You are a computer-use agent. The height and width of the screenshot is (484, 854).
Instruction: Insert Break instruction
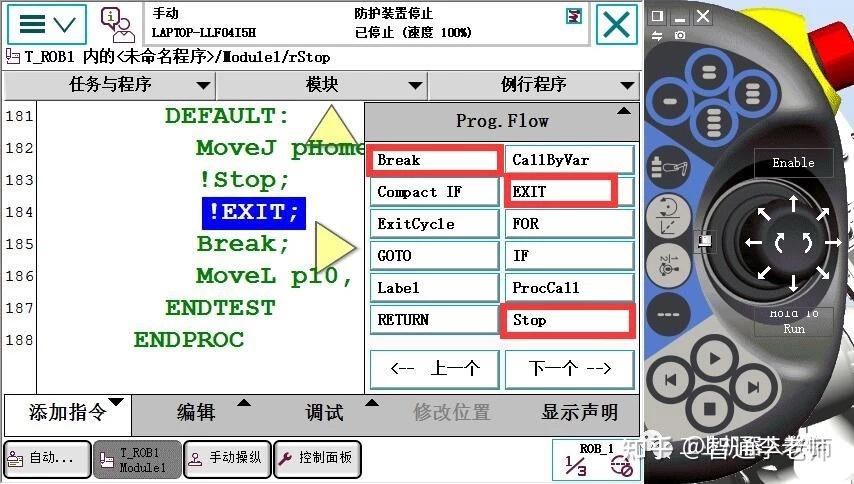[434, 160]
